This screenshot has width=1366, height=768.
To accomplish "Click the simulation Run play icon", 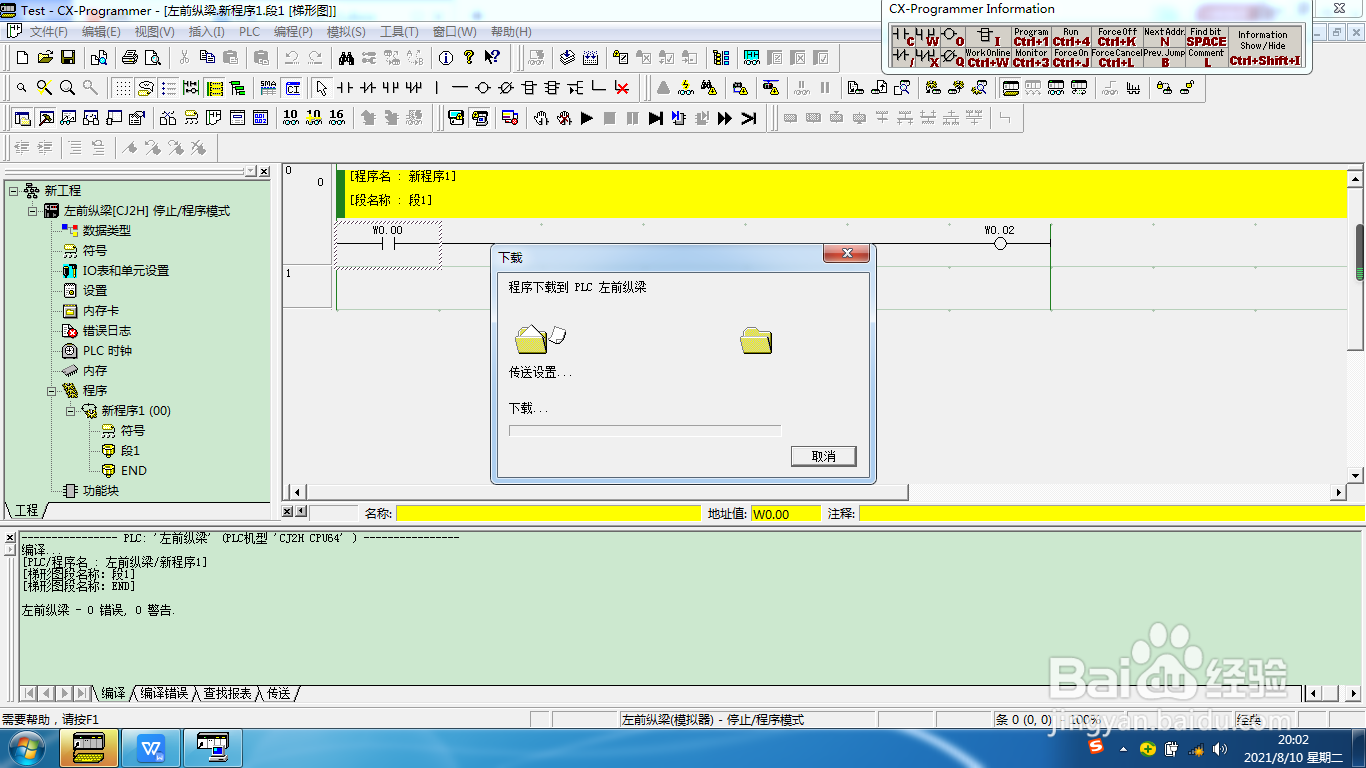I will click(587, 118).
